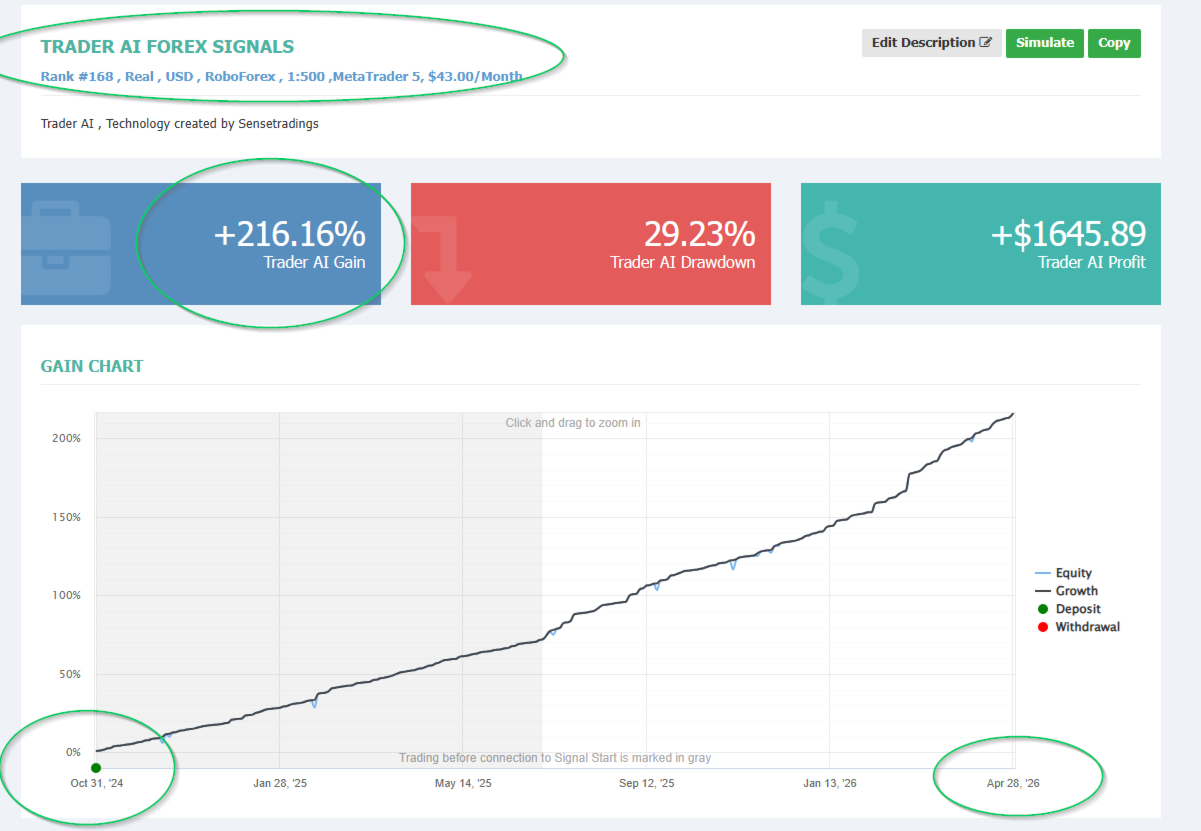
Task: Click the Gain Chart heading
Action: [92, 366]
